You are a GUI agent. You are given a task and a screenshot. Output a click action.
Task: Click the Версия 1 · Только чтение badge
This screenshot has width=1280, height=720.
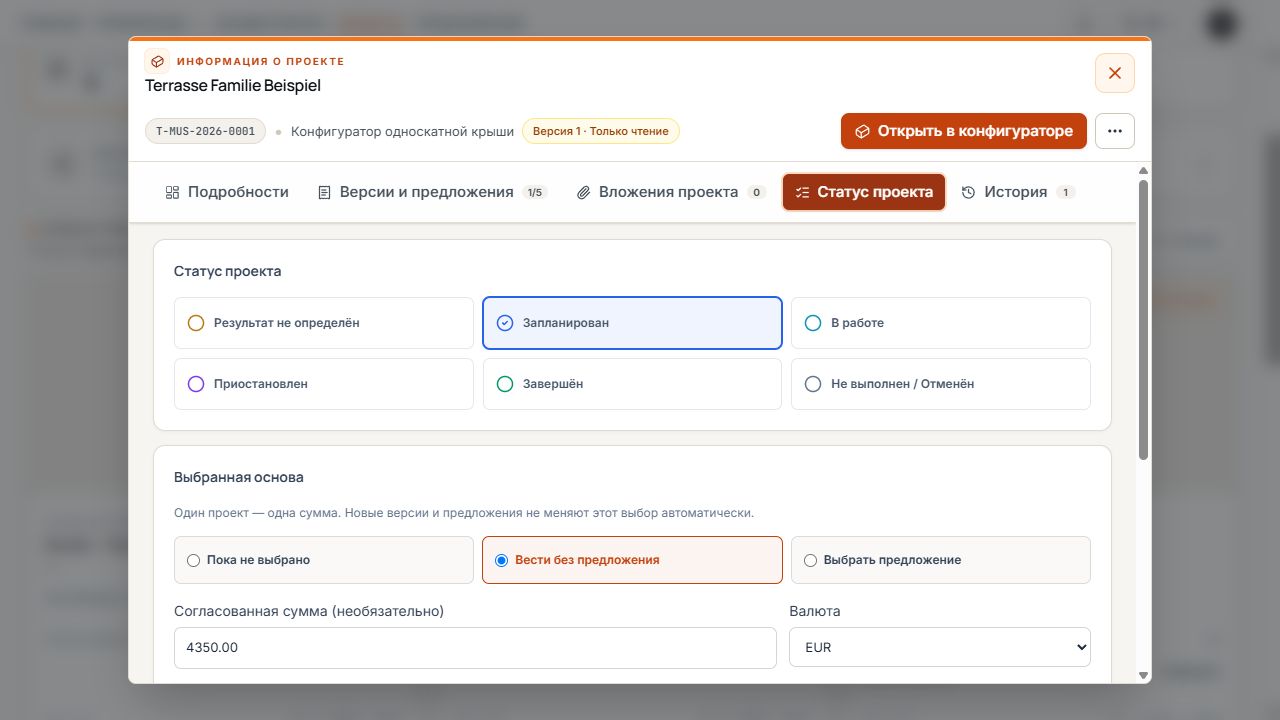601,131
